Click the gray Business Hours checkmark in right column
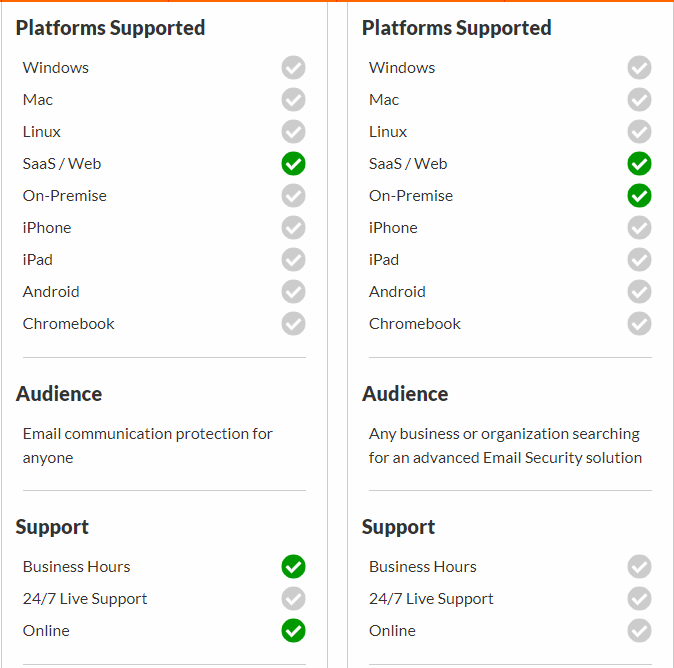The height and width of the screenshot is (668, 674). 639,567
